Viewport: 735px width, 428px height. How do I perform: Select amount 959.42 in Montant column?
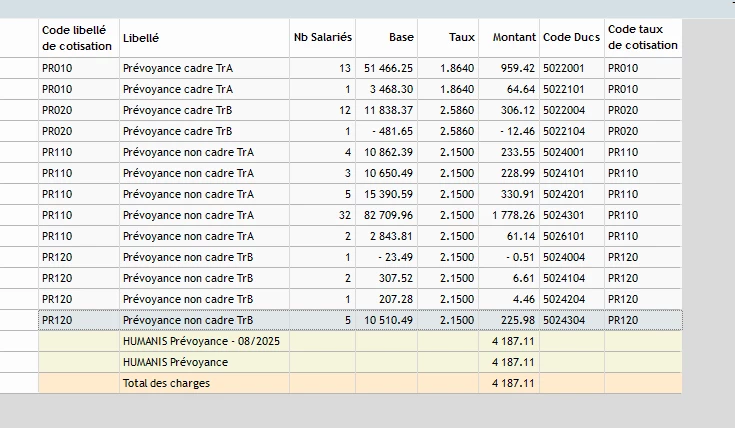pos(517,68)
